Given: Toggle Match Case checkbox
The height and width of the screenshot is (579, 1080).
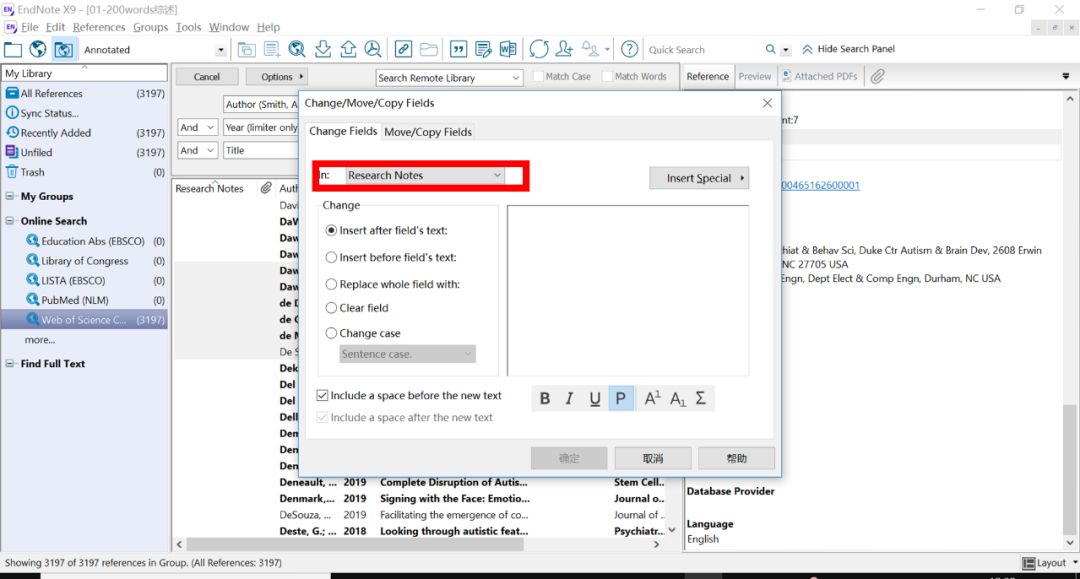Looking at the screenshot, I should coord(538,76).
